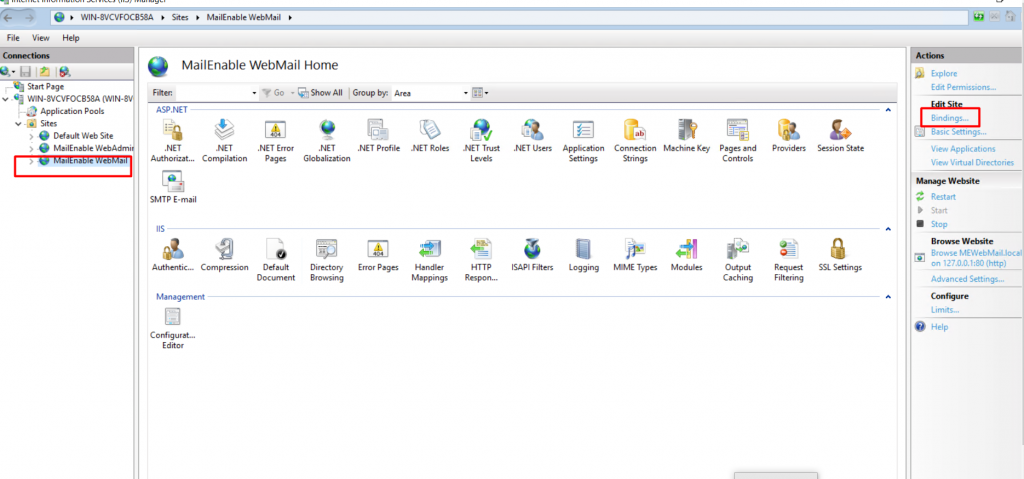Open the Filter combo box dropdown
Screen dimensions: 1024x479
click(255, 93)
